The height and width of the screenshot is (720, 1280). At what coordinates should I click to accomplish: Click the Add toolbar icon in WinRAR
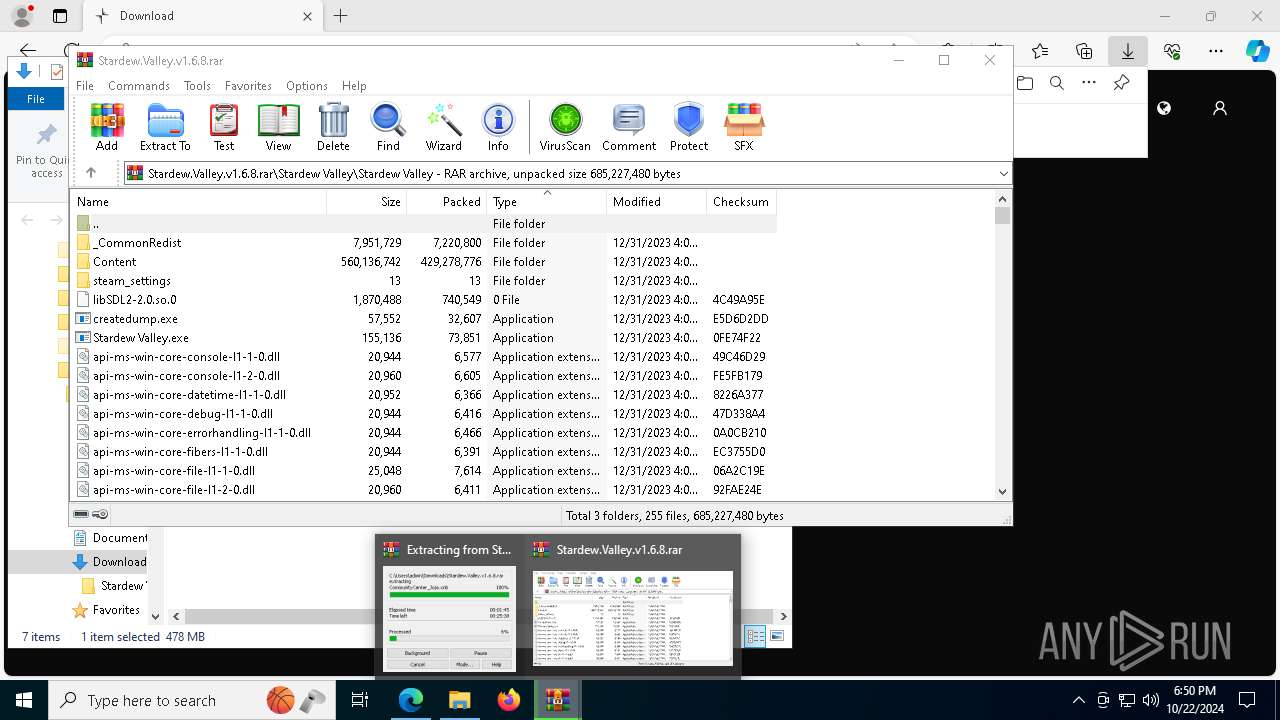click(107, 127)
